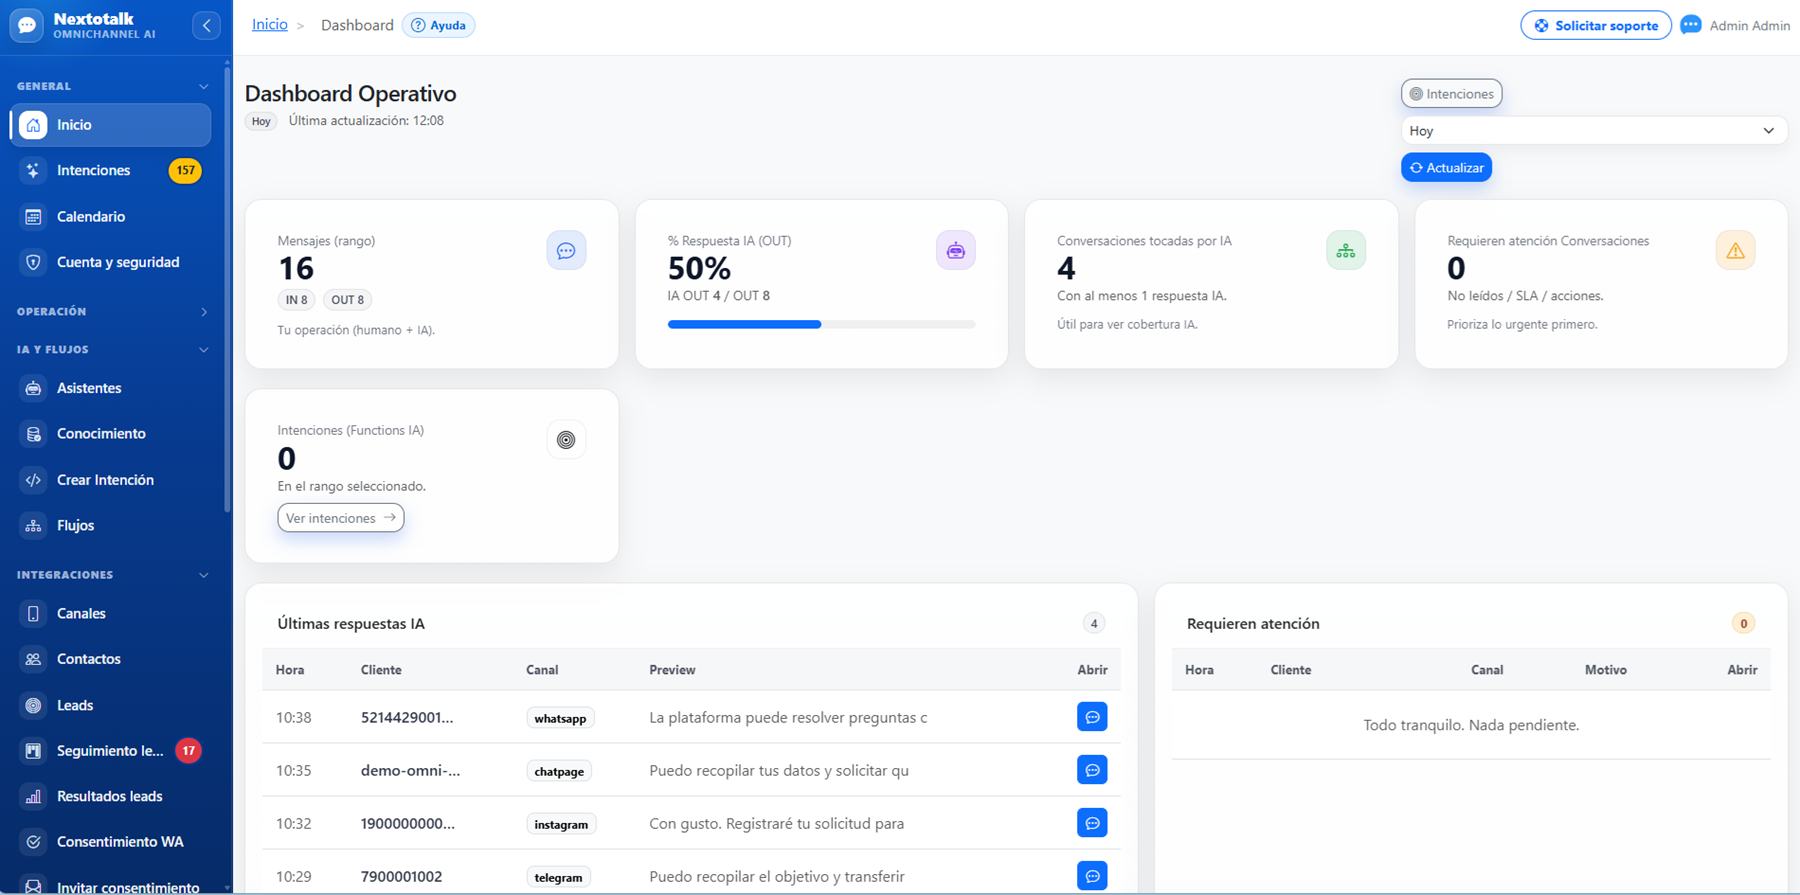Open chat for the instagram row
This screenshot has width=1800, height=895.
[x=1092, y=823]
